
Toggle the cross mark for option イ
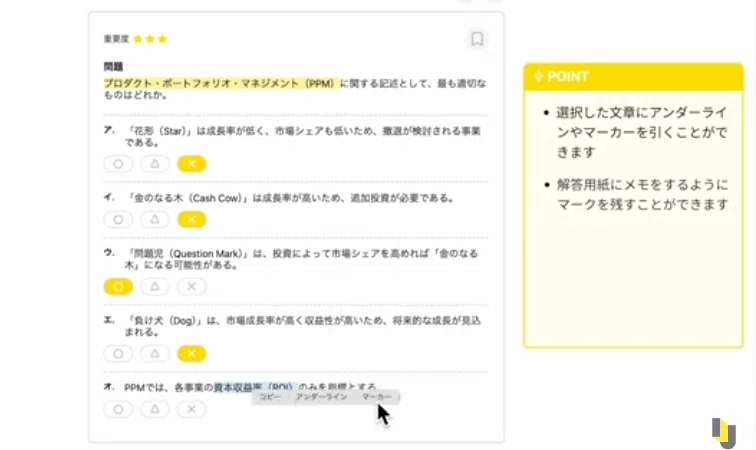point(191,219)
